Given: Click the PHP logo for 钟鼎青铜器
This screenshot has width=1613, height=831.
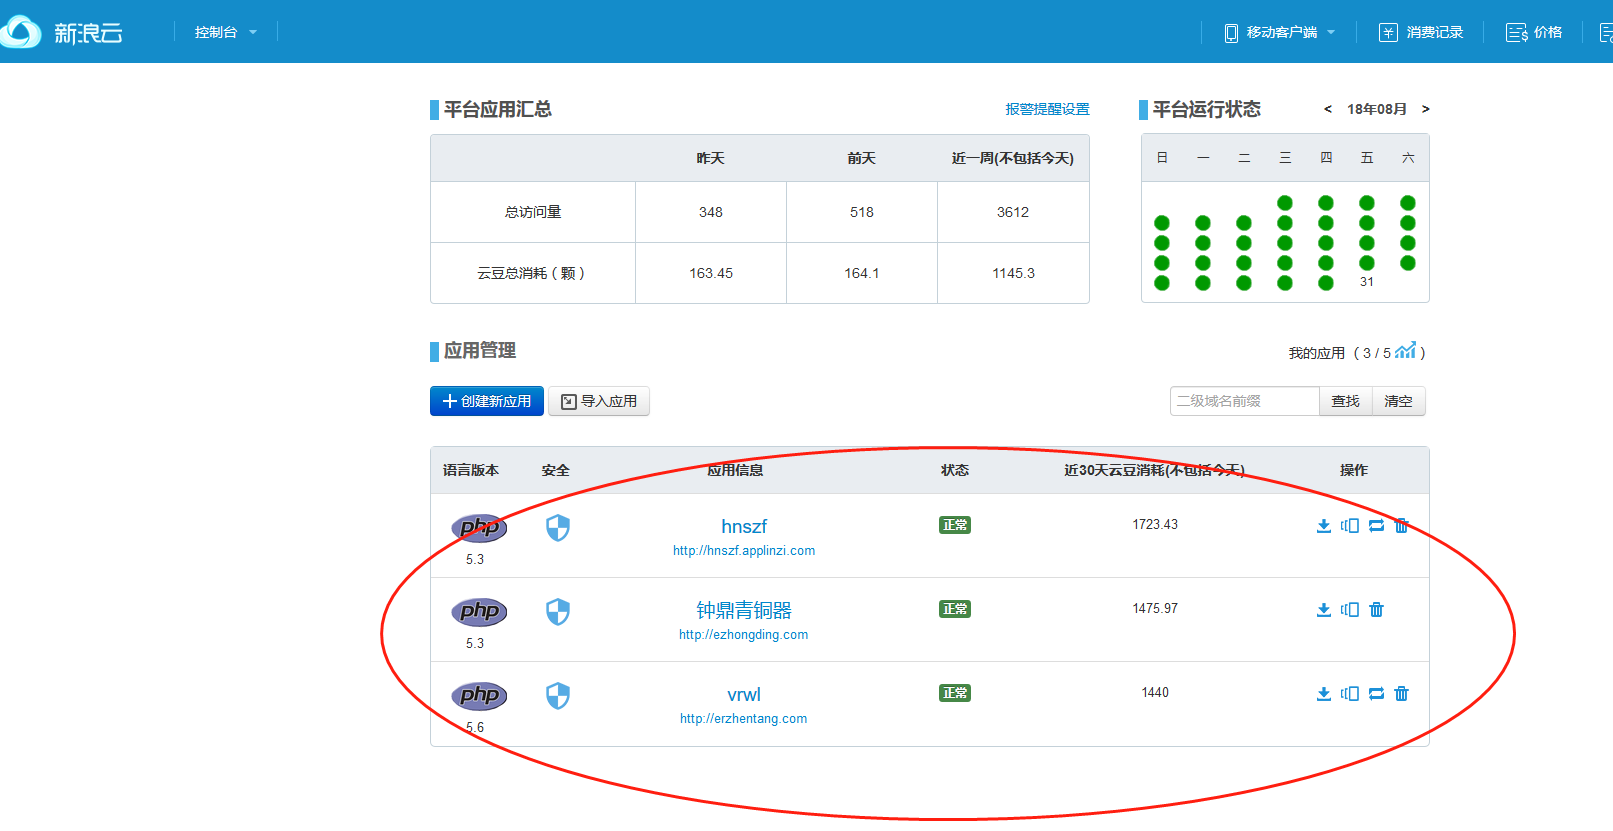Looking at the screenshot, I should point(479,611).
